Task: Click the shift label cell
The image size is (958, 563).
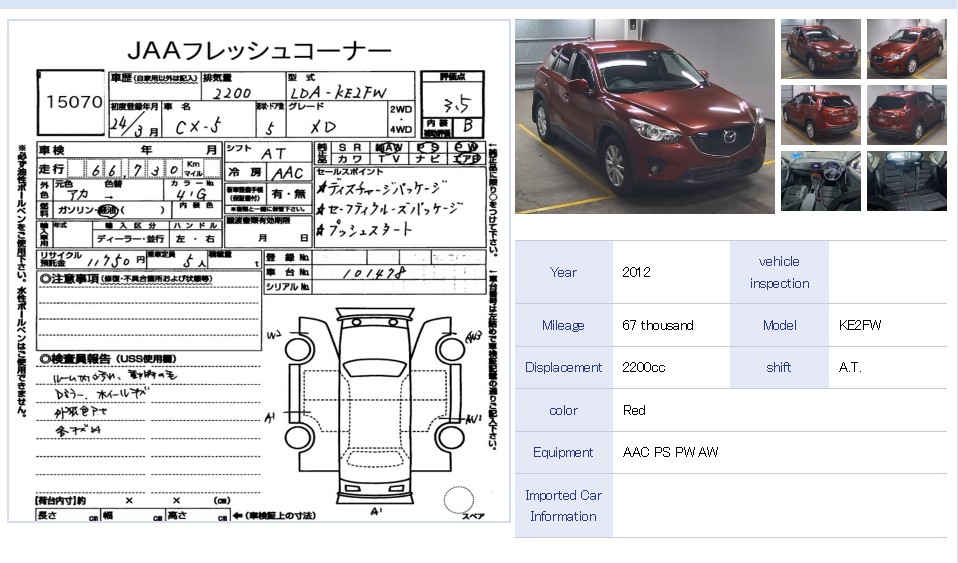Action: [779, 367]
